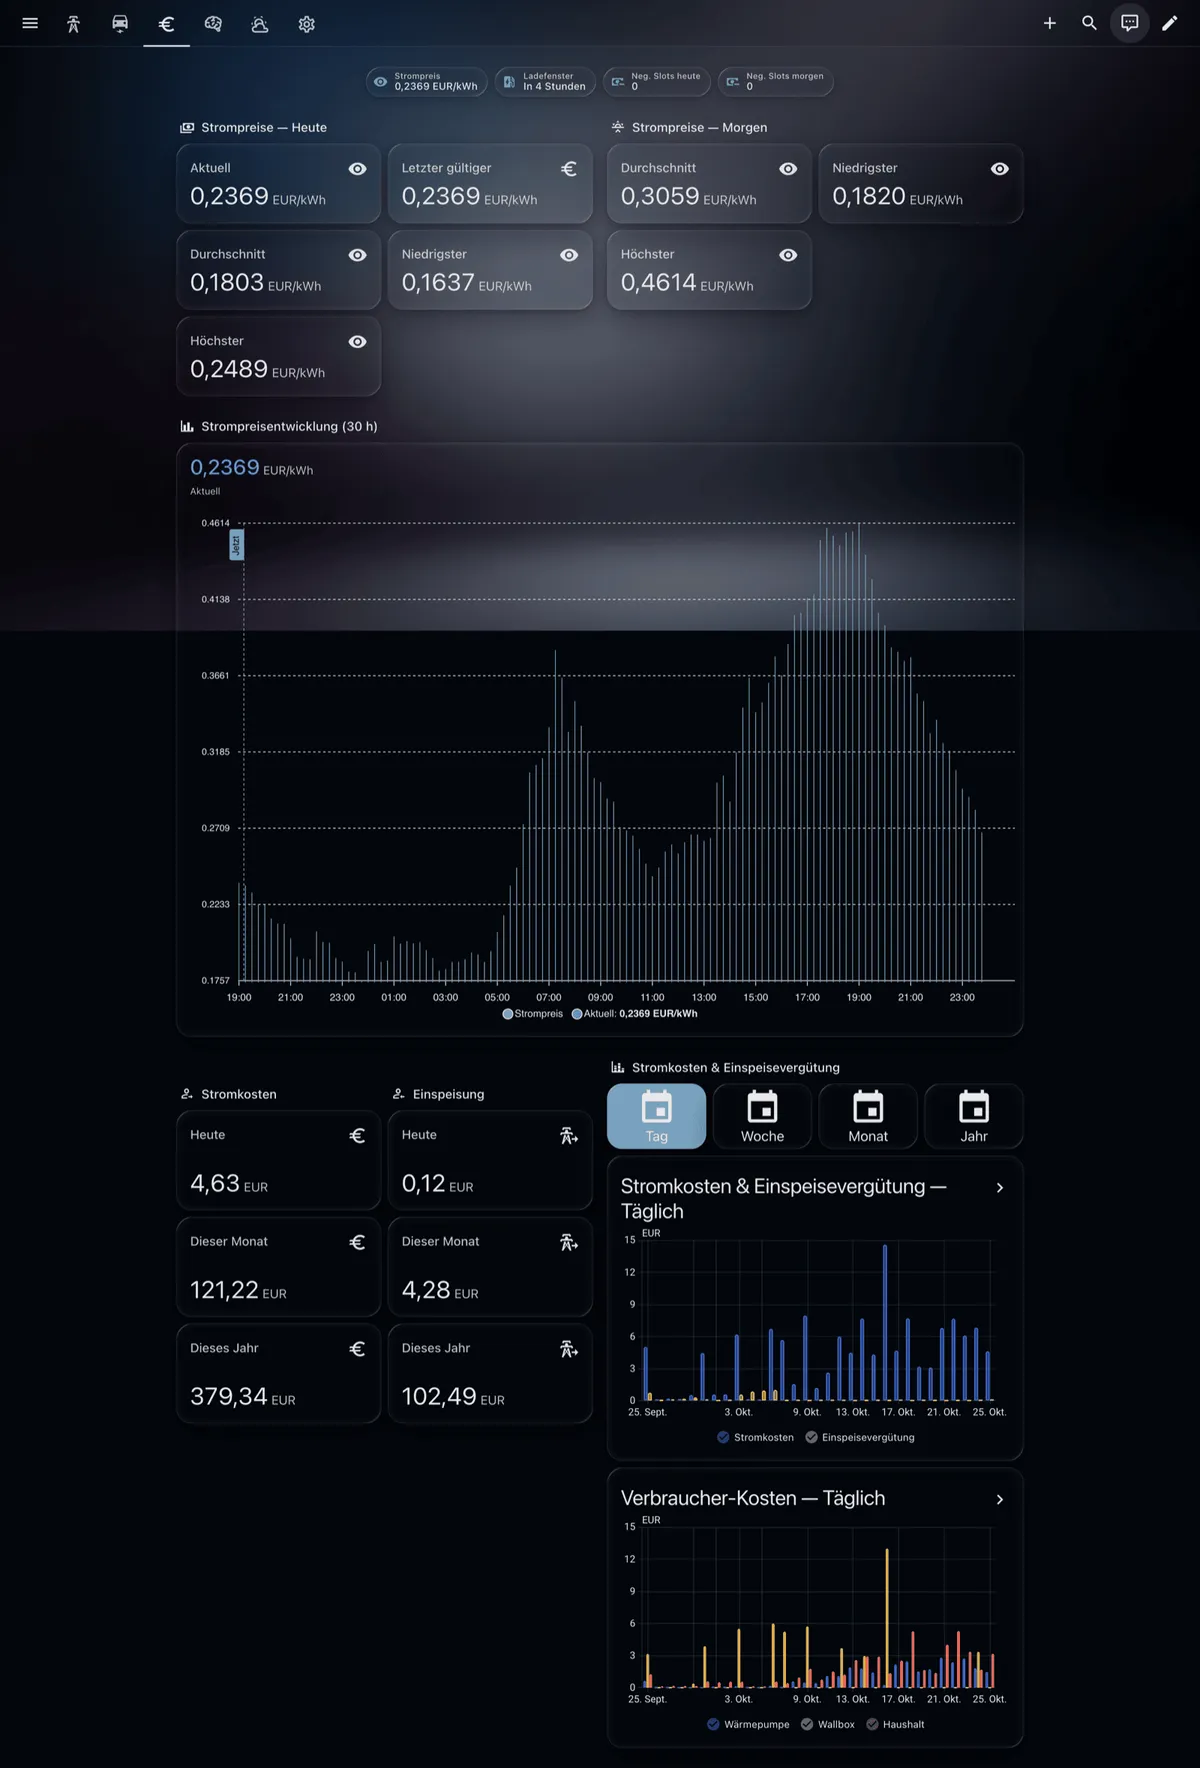Click the Stromkosten section heading icon

(x=187, y=1094)
